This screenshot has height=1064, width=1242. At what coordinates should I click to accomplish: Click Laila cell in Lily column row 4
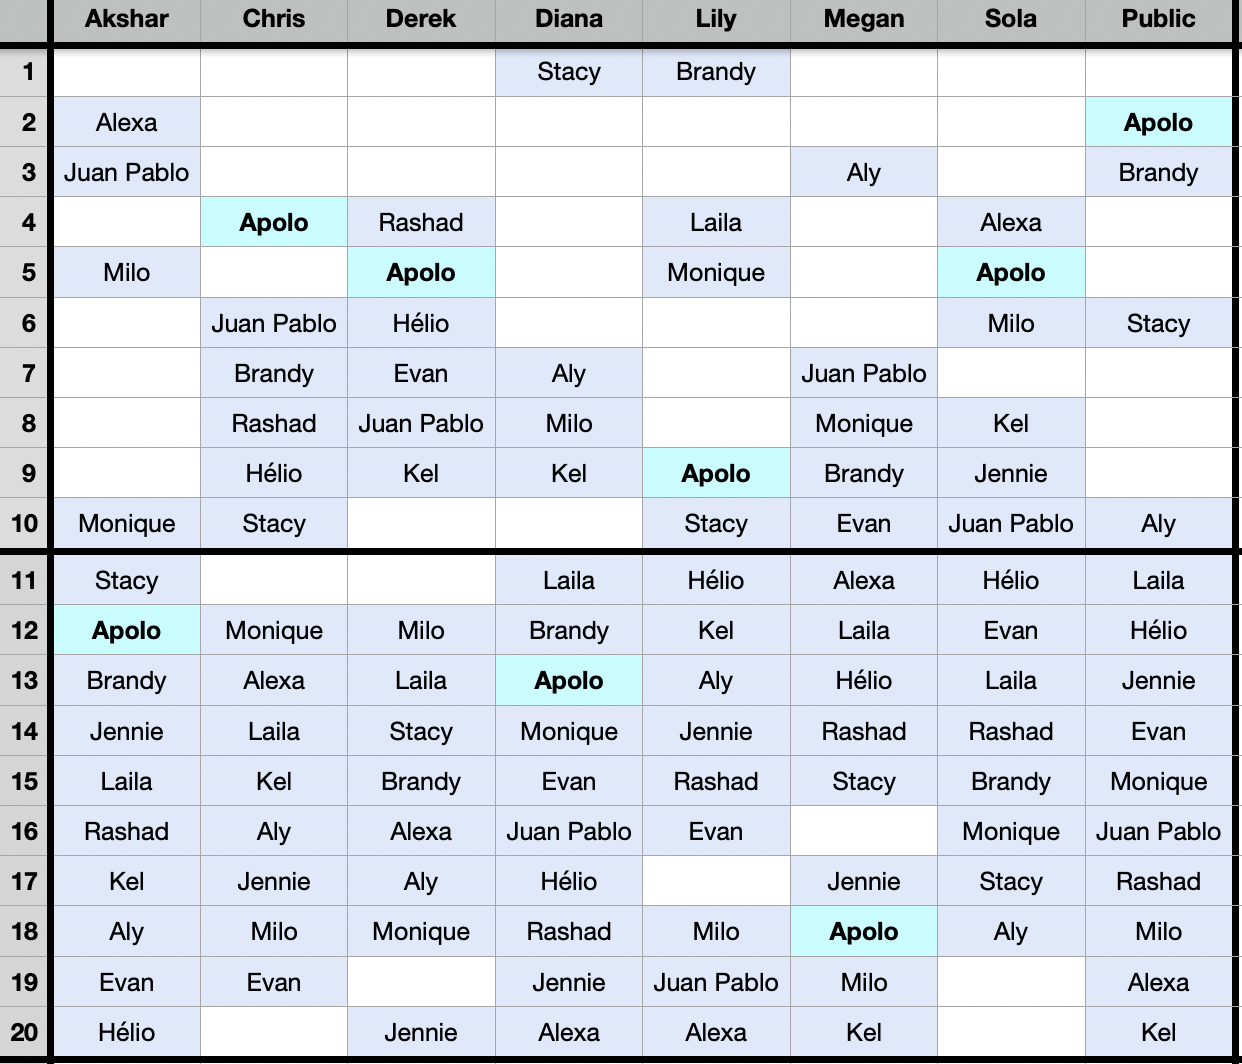(716, 222)
